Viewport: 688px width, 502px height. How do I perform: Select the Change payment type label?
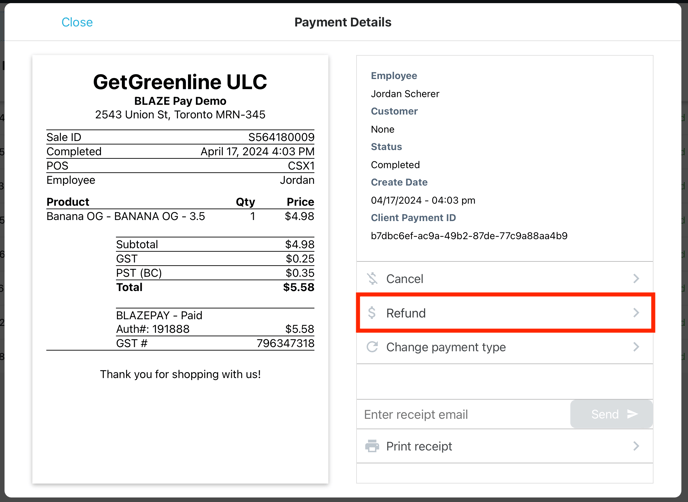tap(446, 347)
